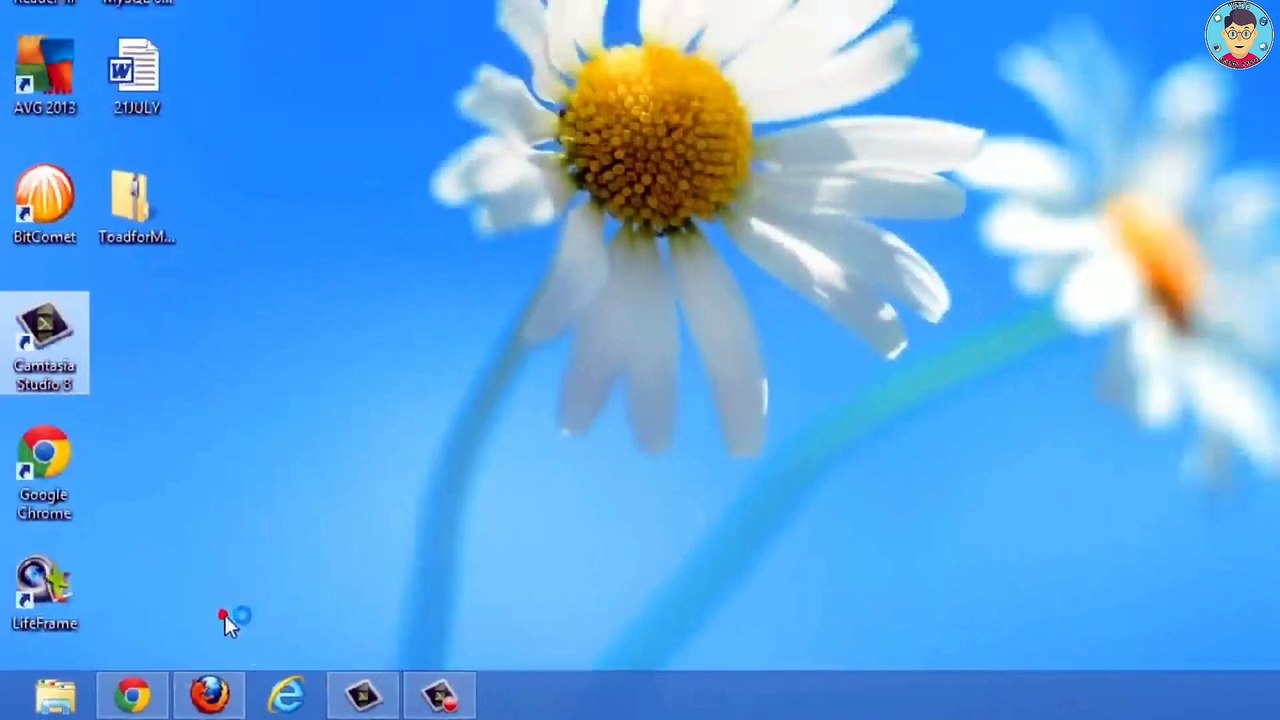The width and height of the screenshot is (1280, 720).
Task: Switch to Firefox in the taskbar
Action: 210,696
